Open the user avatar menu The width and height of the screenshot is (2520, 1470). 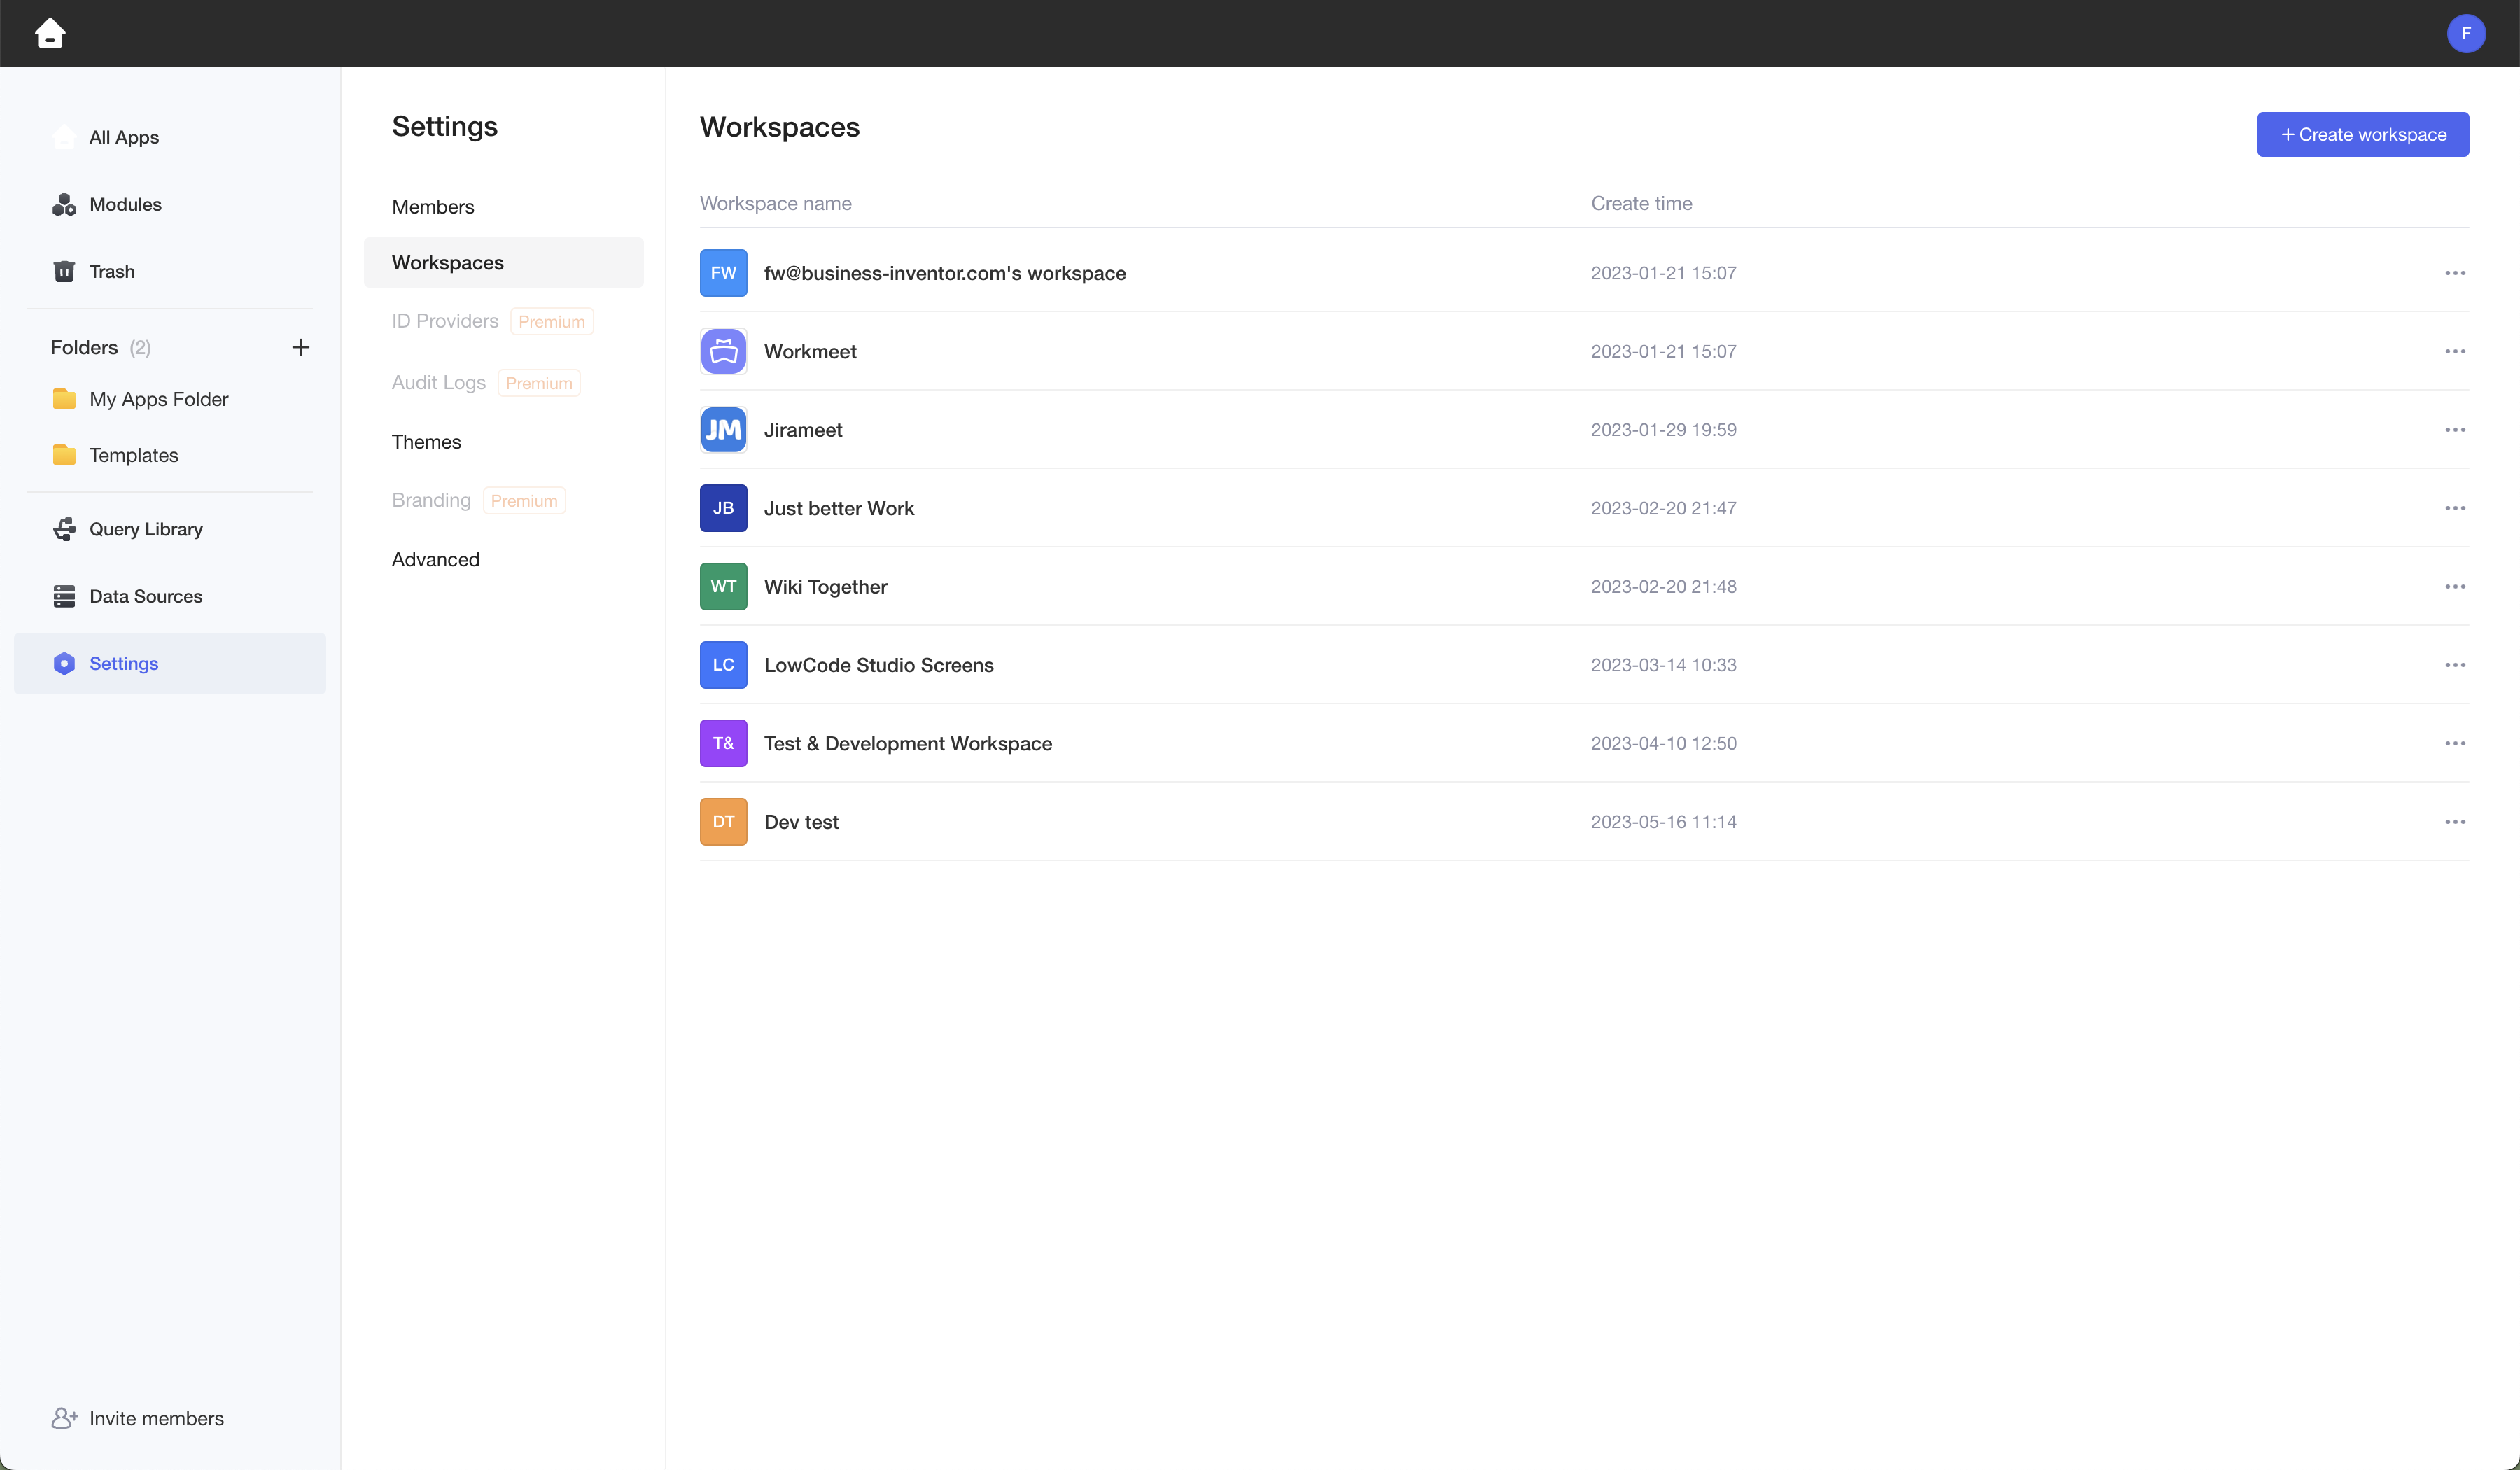(x=2465, y=33)
